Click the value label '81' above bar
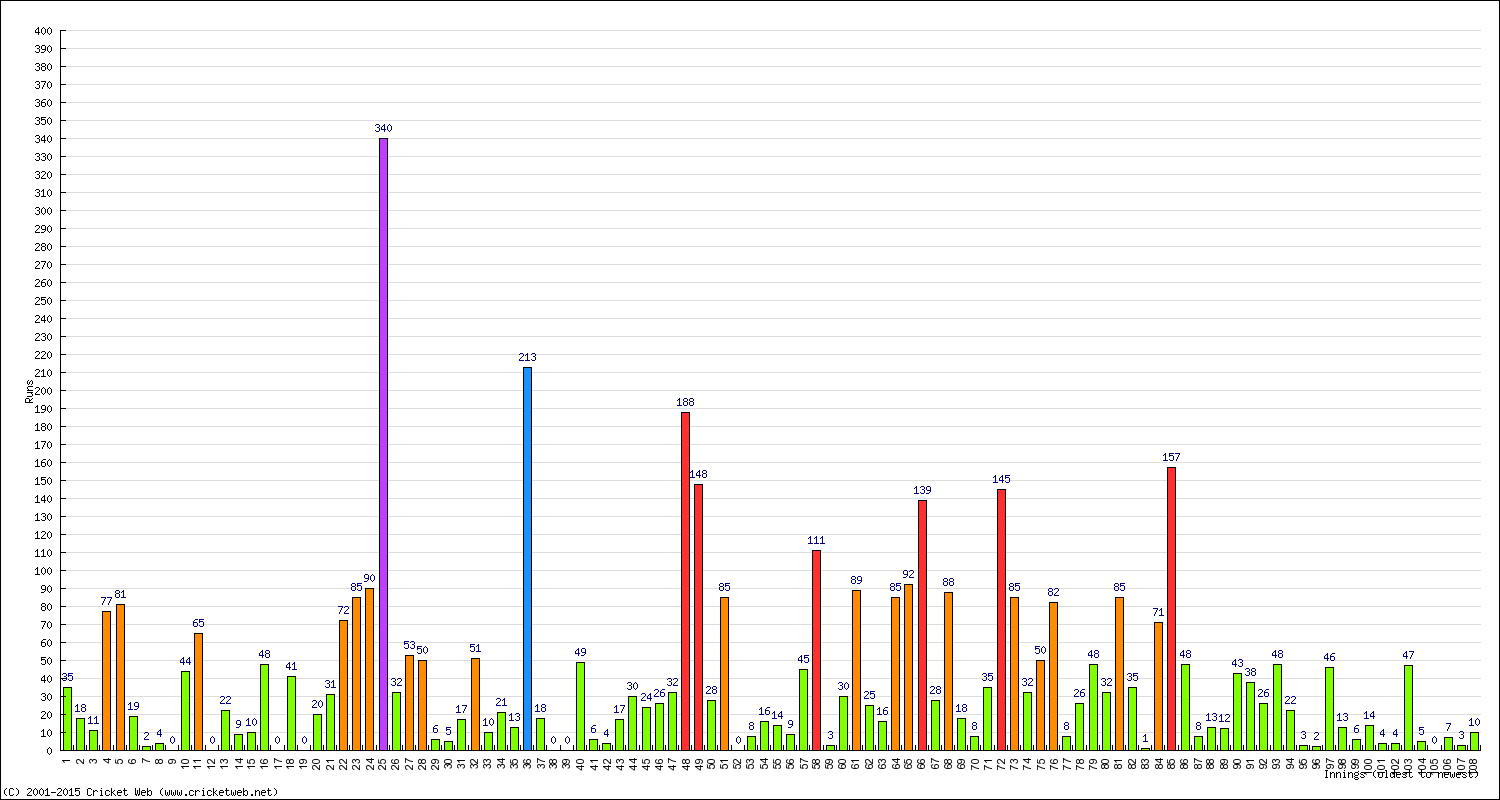Viewport: 1500px width, 800px height. tap(119, 594)
